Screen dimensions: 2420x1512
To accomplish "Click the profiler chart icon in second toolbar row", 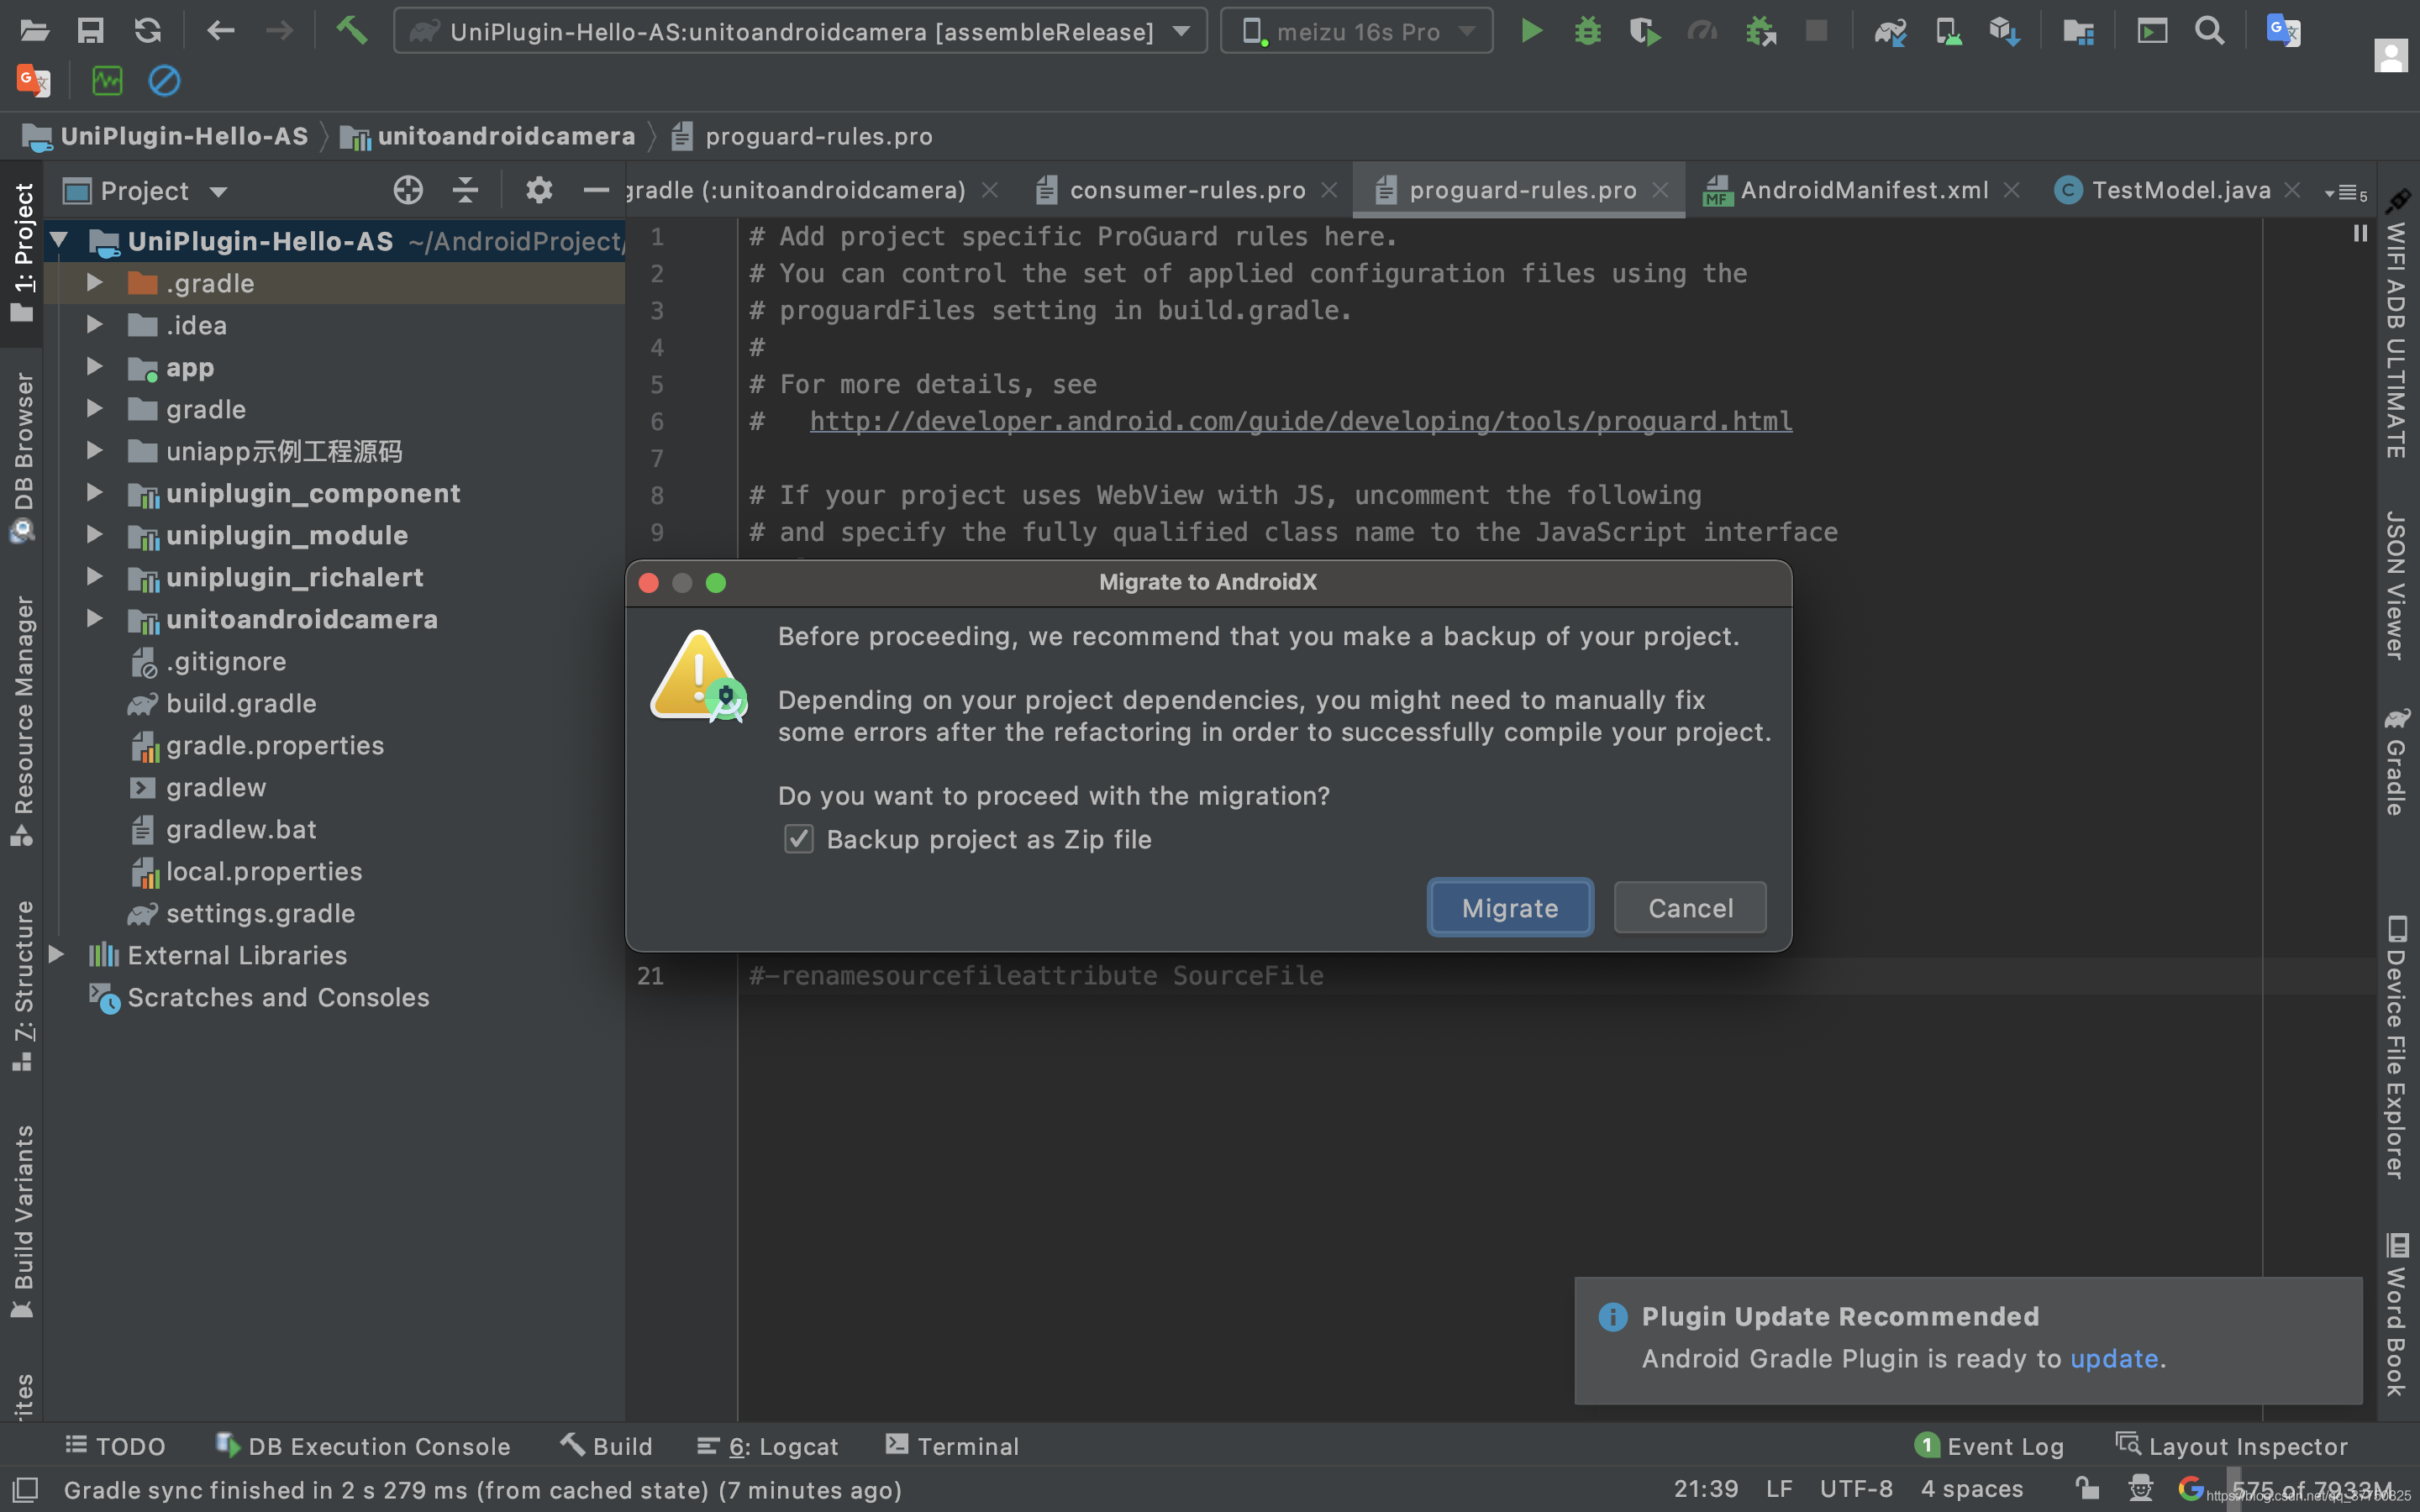I will 107,81.
